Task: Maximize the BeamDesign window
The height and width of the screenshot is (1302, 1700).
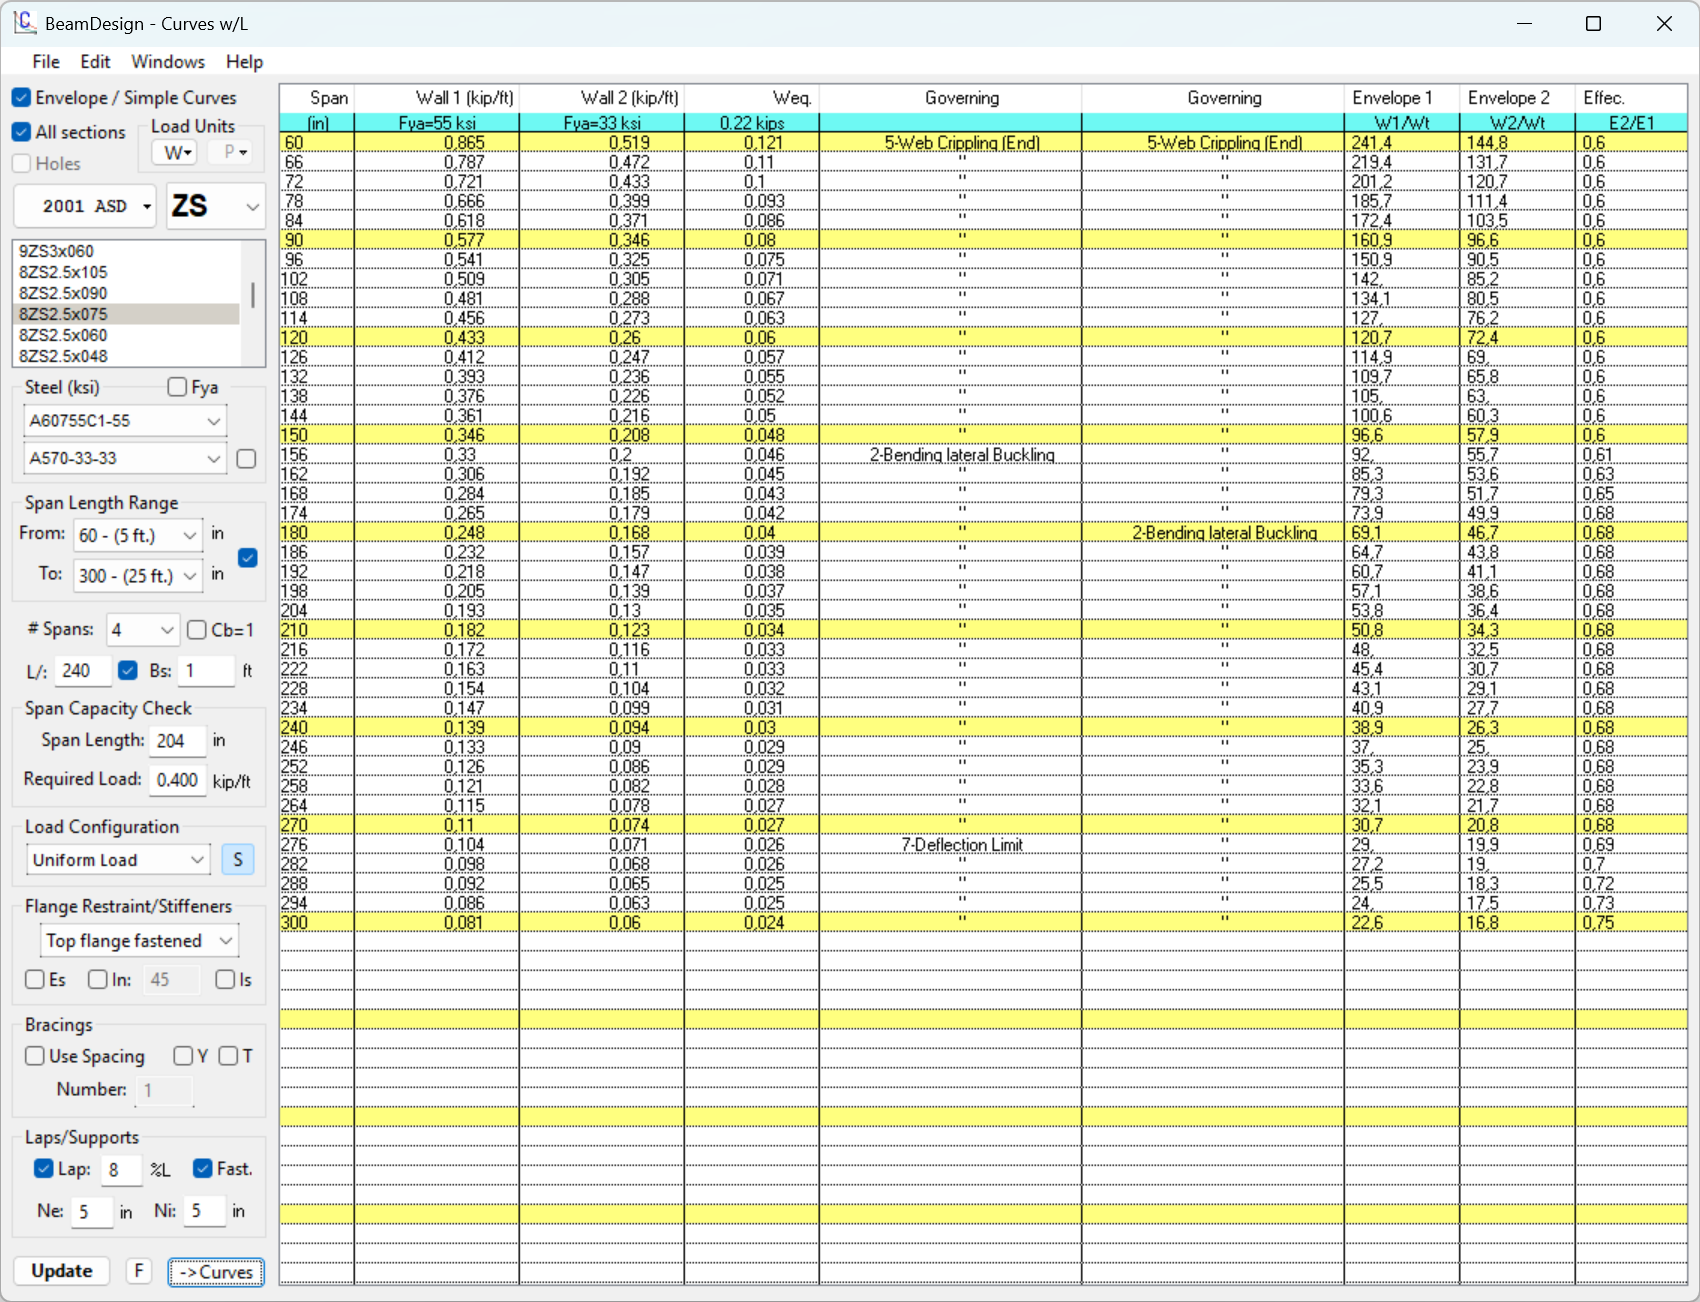Action: (x=1593, y=23)
